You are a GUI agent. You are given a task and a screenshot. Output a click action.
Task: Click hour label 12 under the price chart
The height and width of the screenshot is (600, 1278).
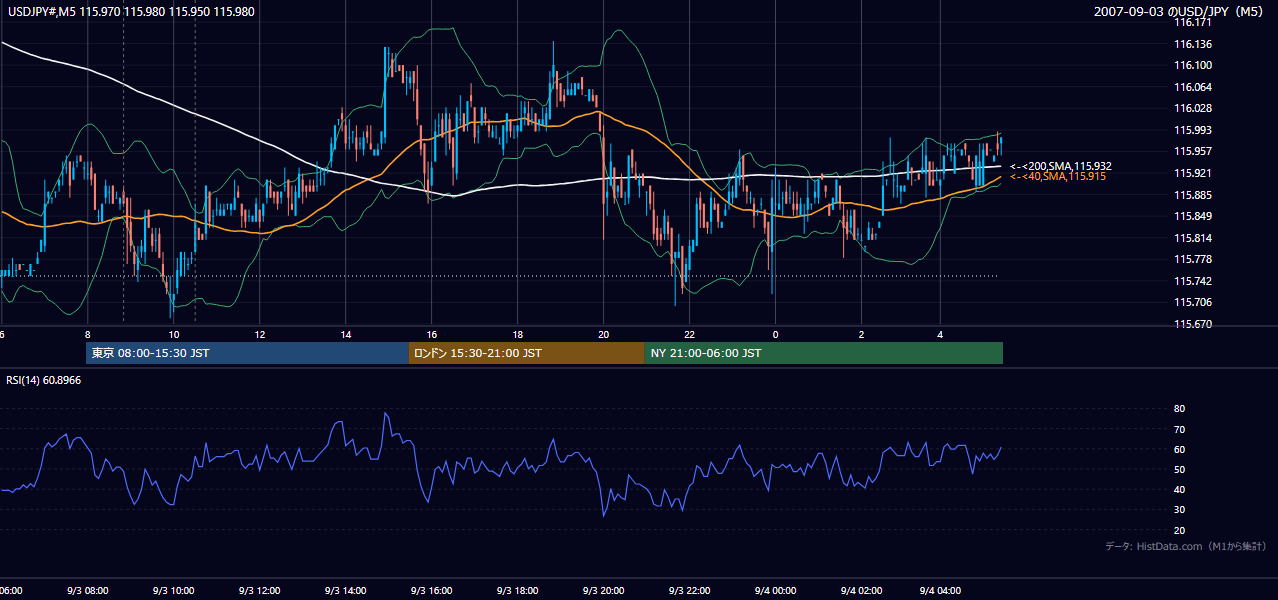click(260, 334)
